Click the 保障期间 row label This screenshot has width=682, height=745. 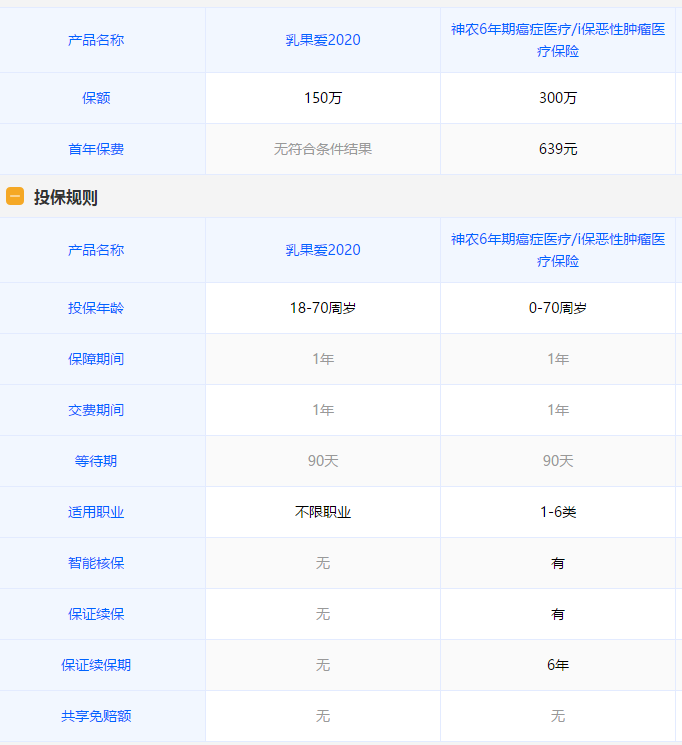96,359
